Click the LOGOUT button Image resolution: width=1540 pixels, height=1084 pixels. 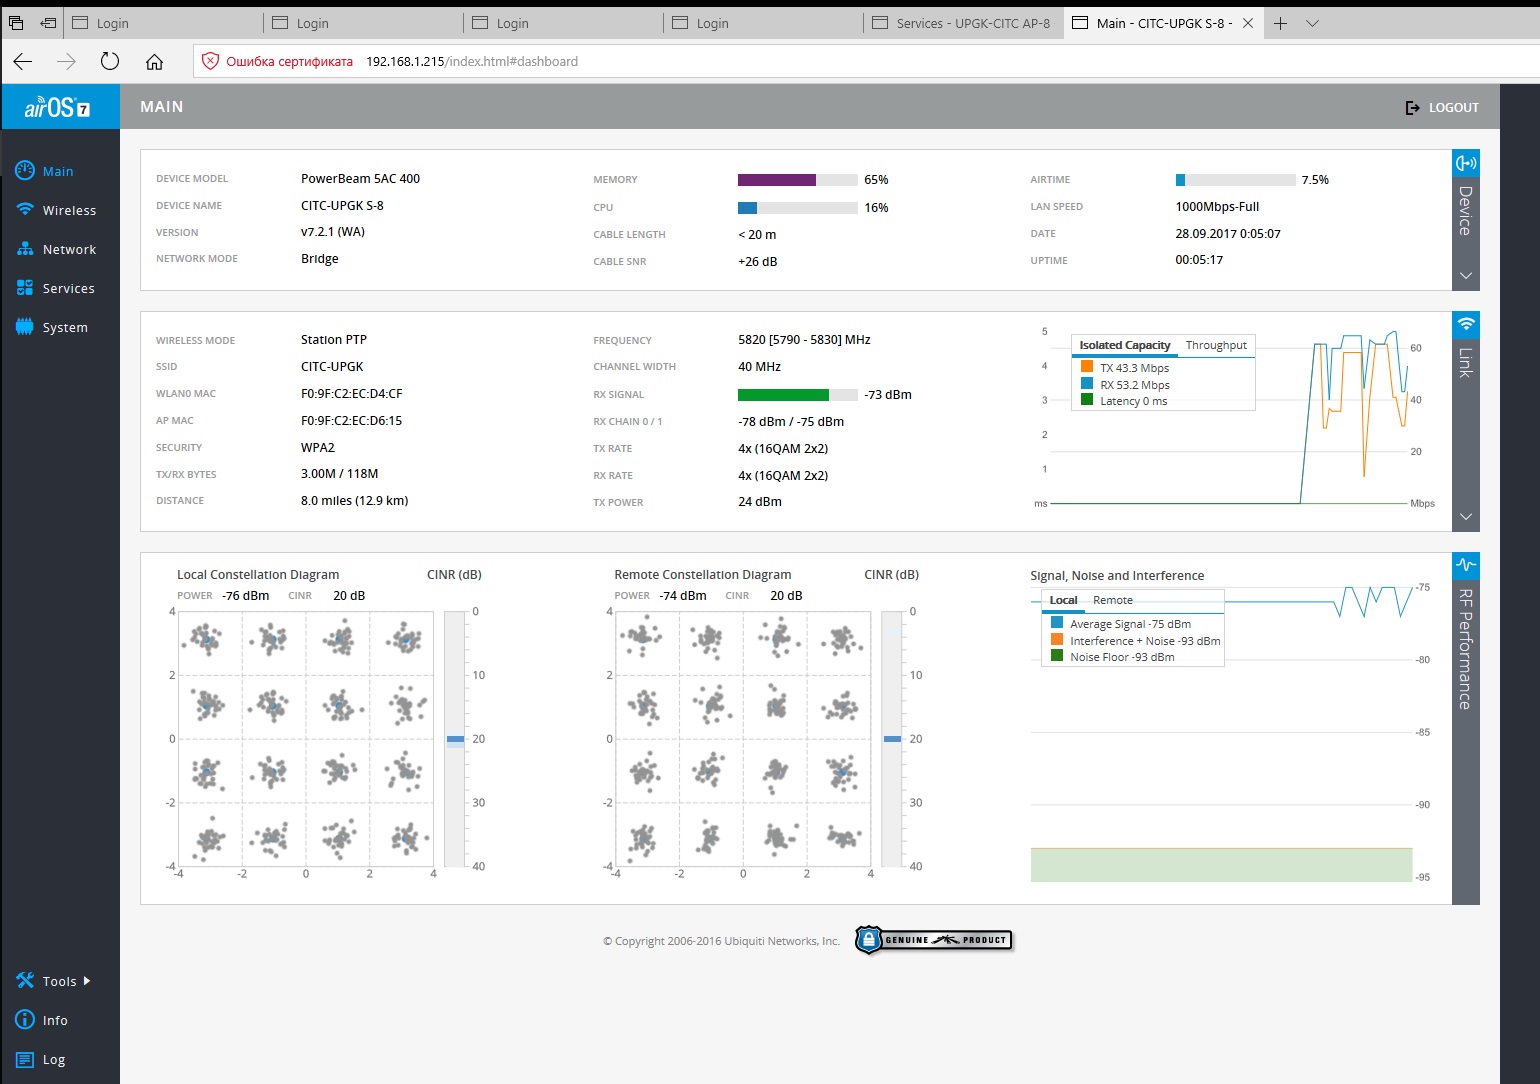[1442, 107]
